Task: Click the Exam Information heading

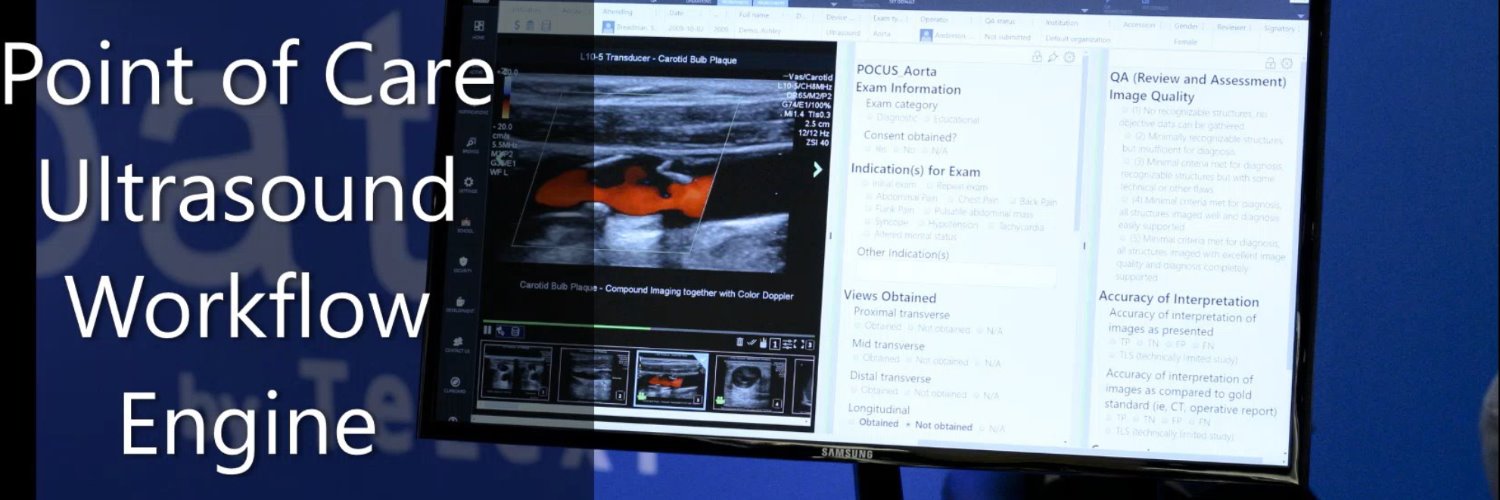Action: (x=908, y=89)
